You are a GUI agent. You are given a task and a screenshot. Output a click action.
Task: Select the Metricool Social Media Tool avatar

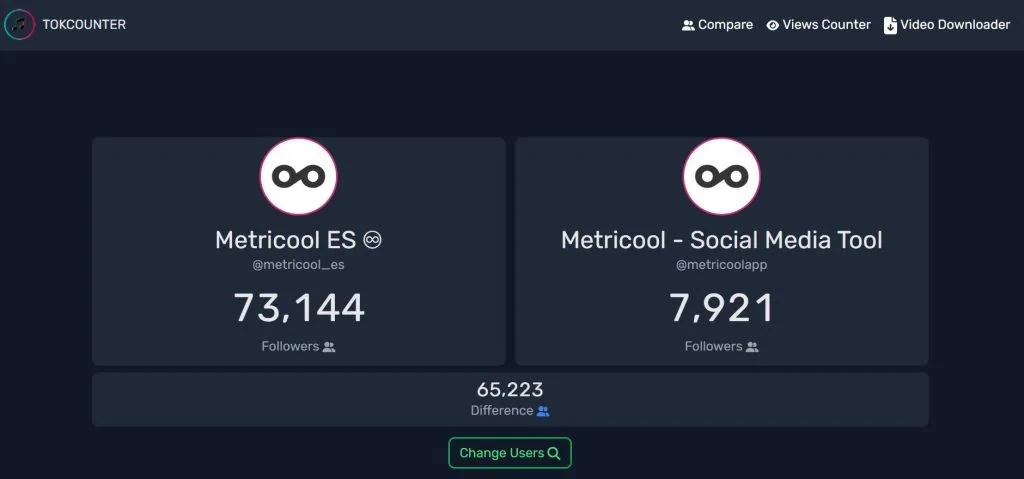(721, 176)
